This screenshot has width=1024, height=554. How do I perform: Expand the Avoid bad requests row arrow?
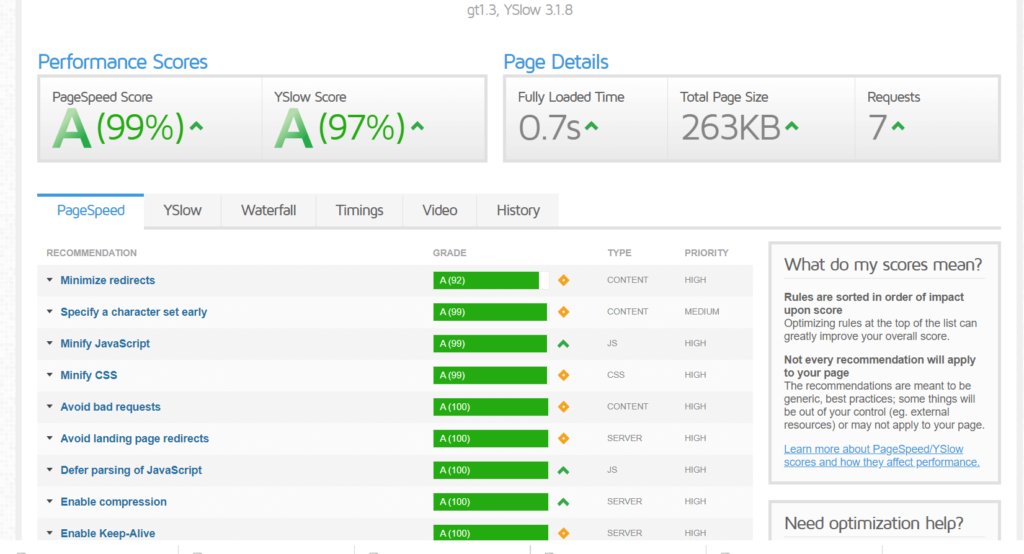(50, 406)
